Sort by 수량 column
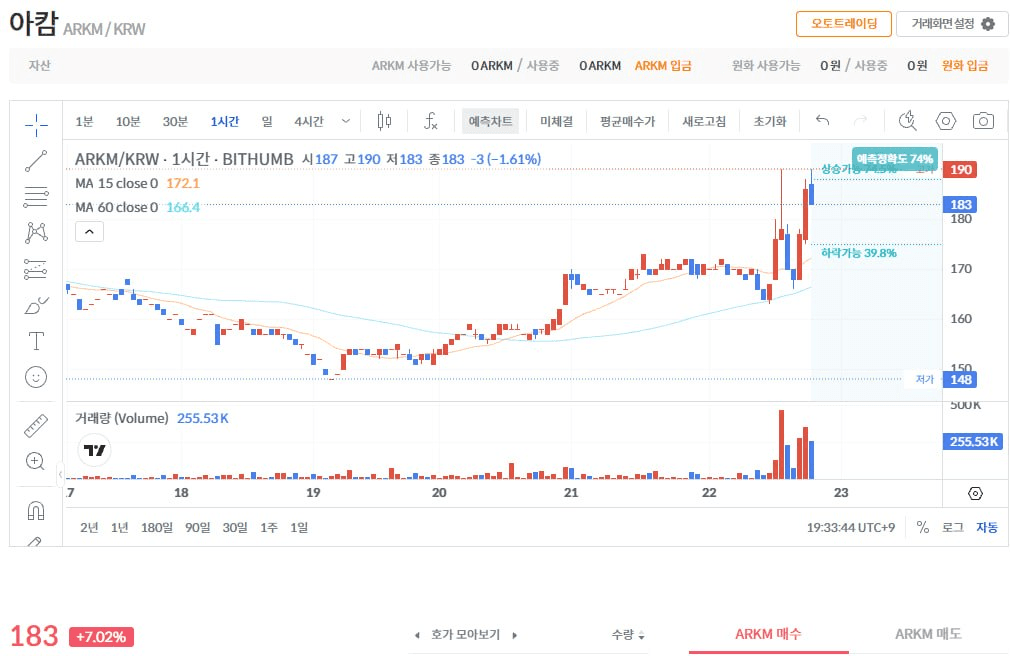This screenshot has height=656, width=1010. (628, 635)
